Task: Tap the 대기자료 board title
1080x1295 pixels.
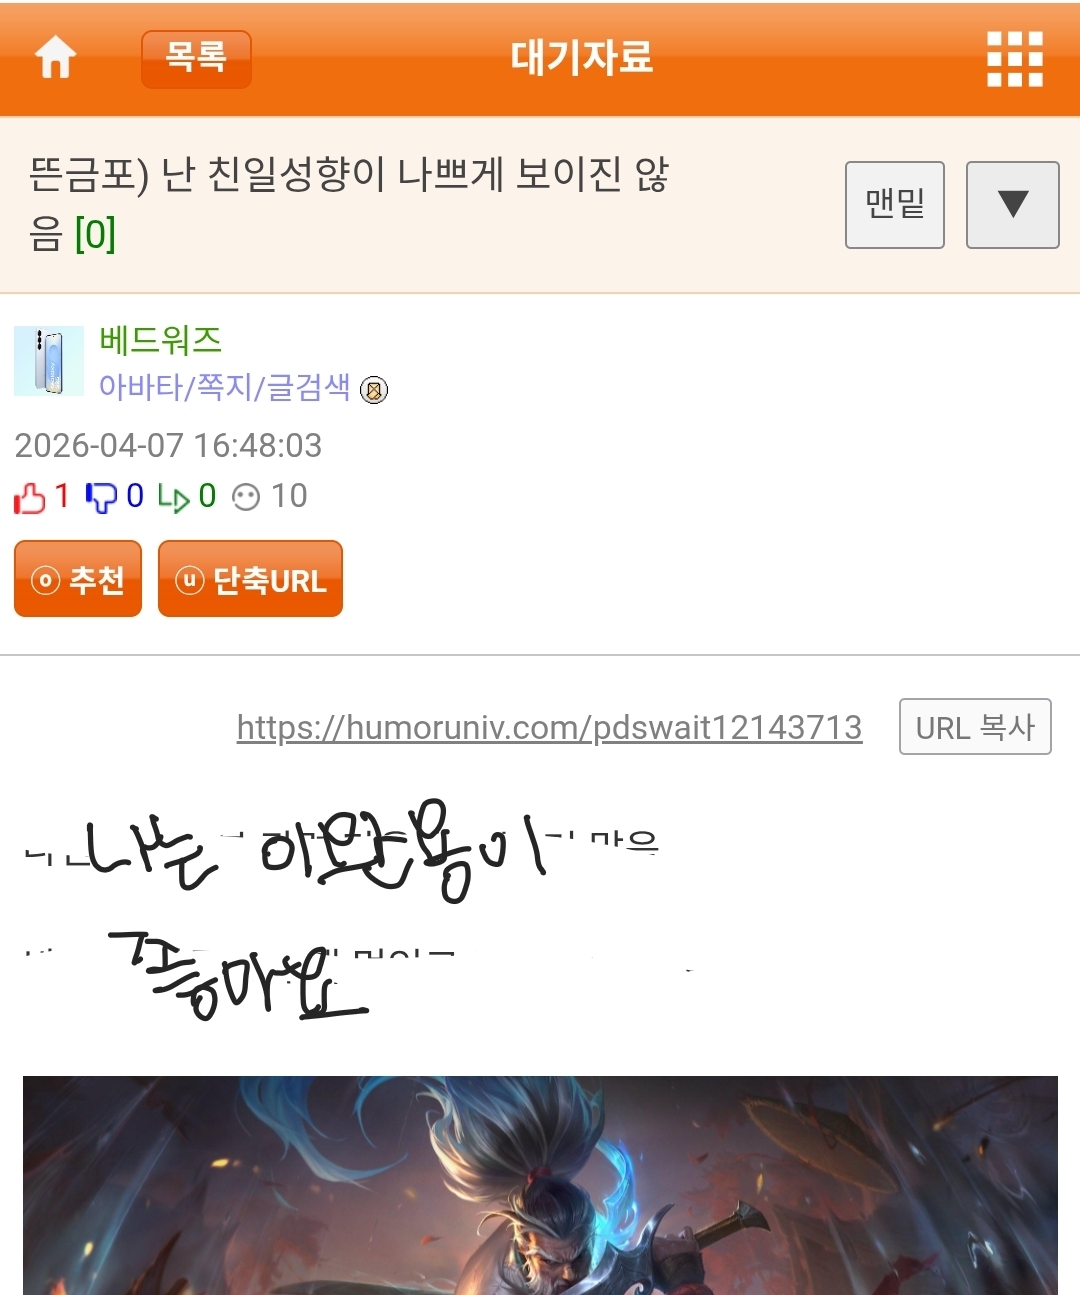Action: pos(581,58)
